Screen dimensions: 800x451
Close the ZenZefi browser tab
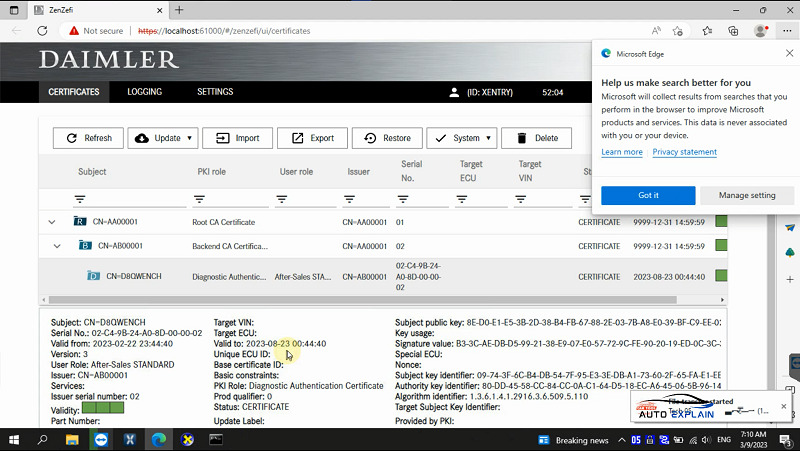tap(160, 10)
